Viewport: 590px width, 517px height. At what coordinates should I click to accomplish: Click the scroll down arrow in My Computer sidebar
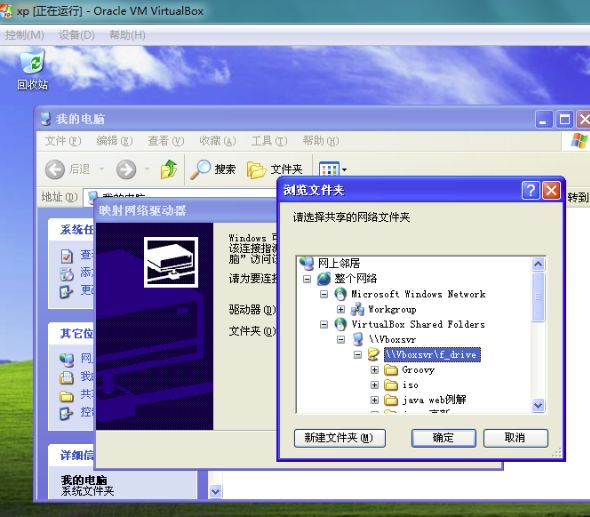point(216,491)
